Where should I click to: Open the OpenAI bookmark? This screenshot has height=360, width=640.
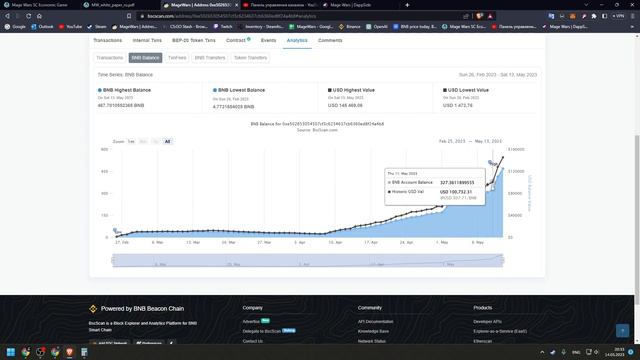(377, 27)
